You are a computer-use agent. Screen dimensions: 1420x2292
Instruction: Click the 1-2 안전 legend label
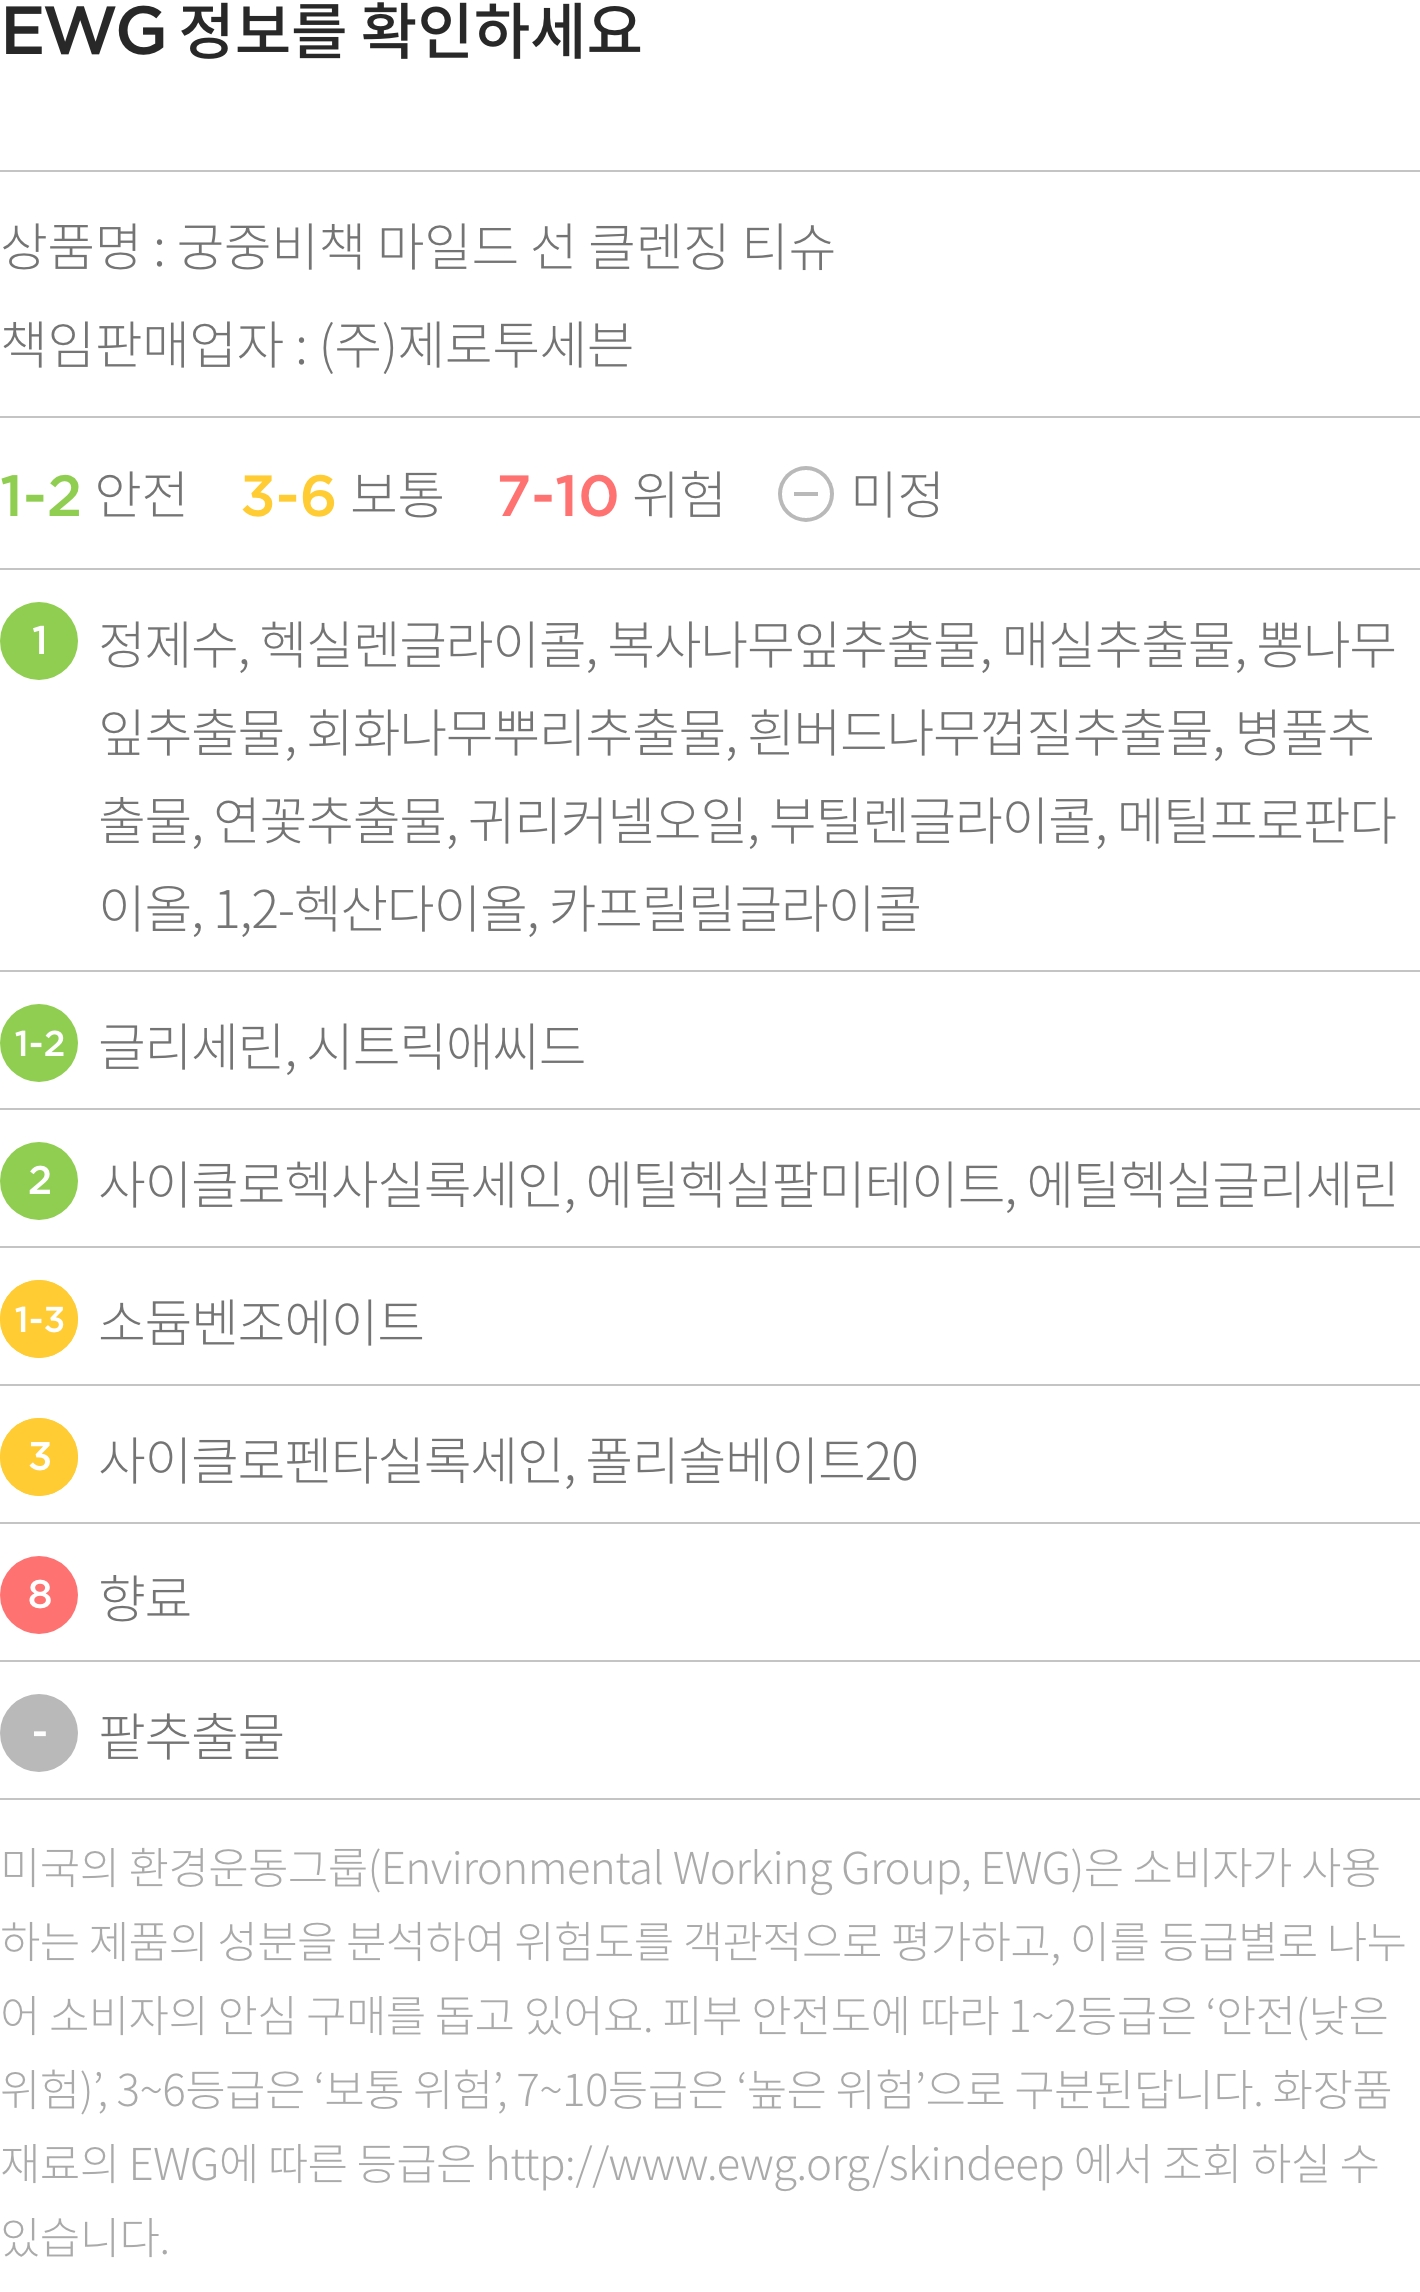(93, 495)
